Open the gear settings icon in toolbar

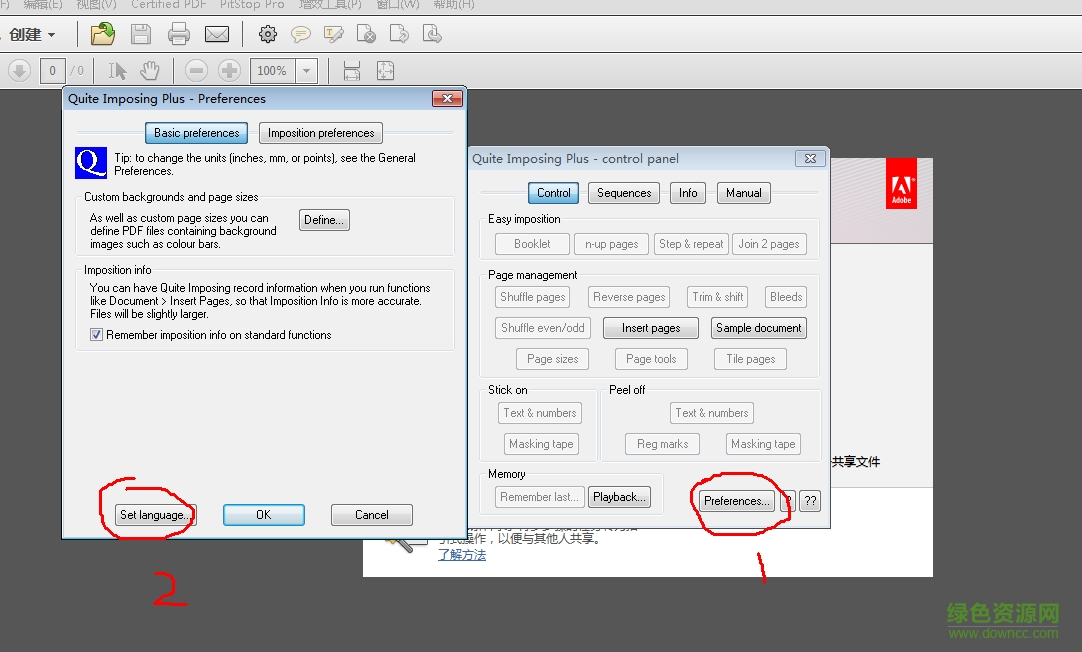268,34
